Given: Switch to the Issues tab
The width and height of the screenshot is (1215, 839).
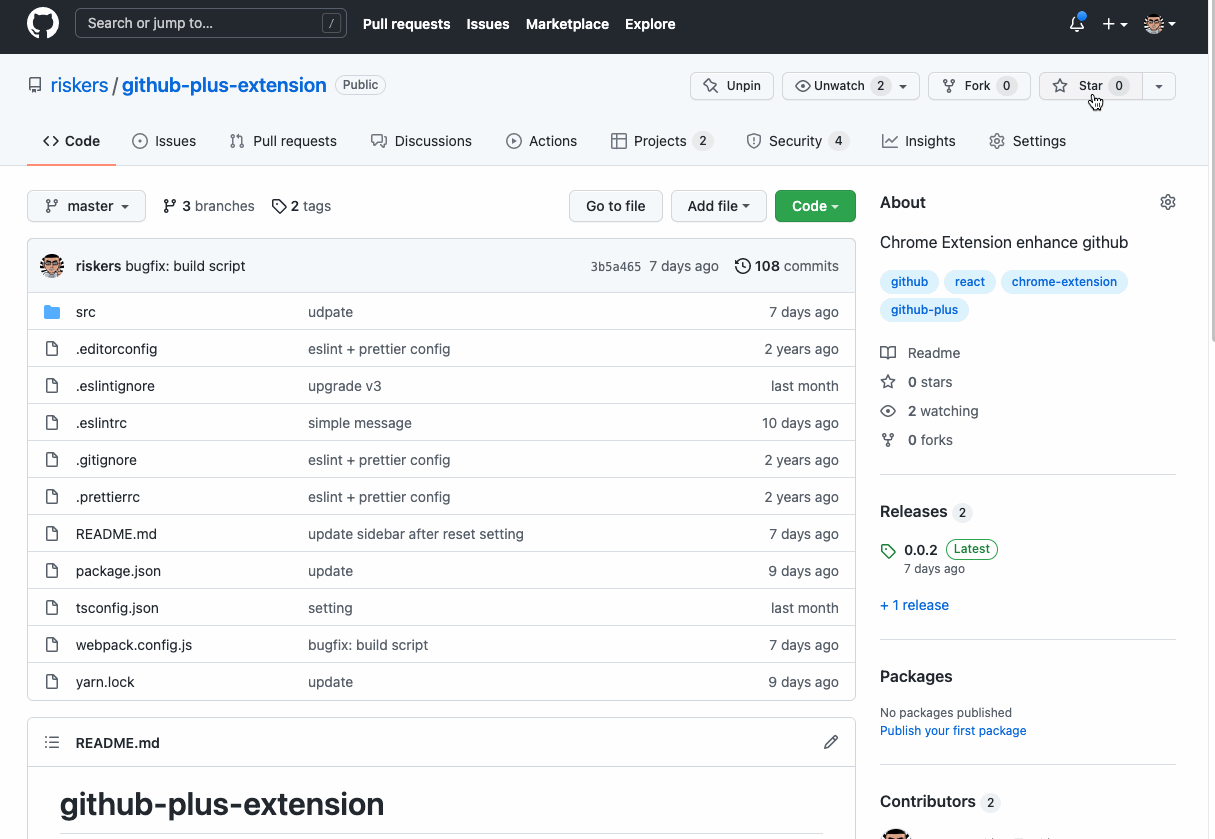Looking at the screenshot, I should 164,141.
